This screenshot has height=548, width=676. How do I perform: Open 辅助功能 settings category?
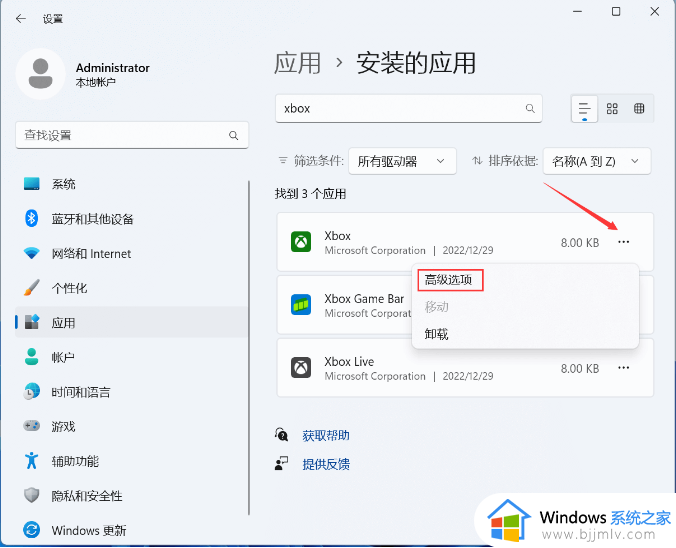[131, 461]
